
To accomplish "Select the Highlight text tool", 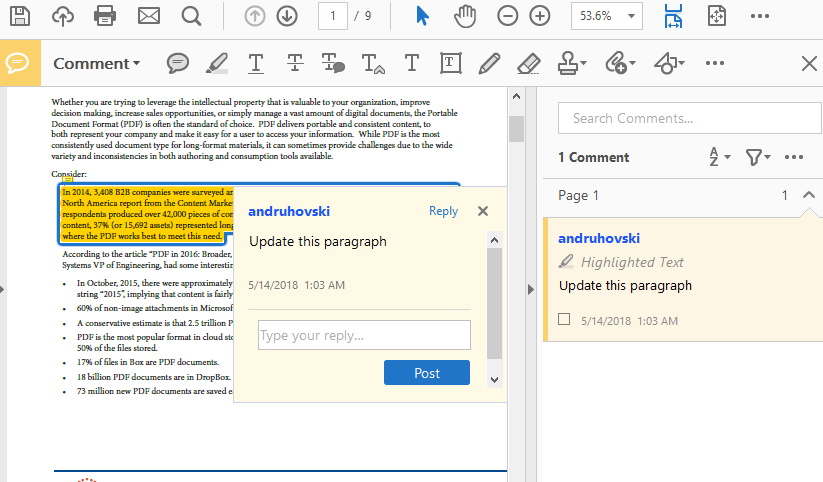I will (217, 64).
